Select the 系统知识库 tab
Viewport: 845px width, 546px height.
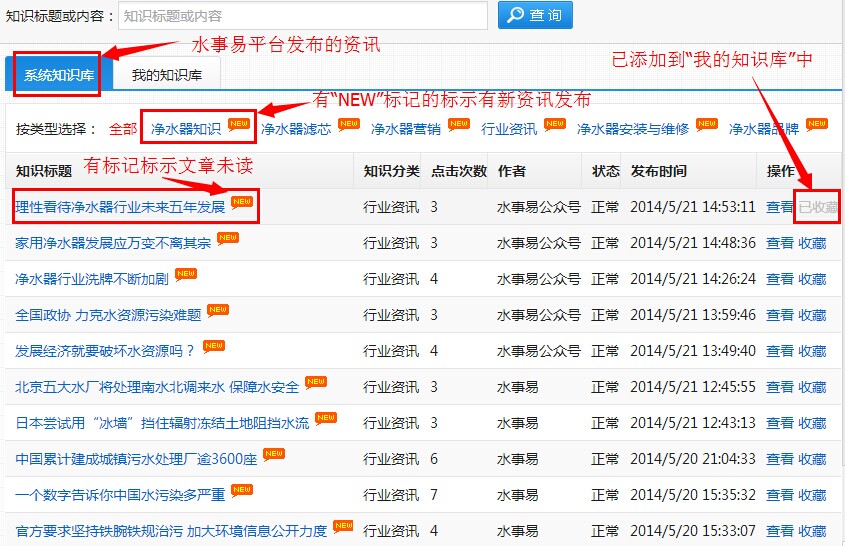pyautogui.click(x=57, y=76)
